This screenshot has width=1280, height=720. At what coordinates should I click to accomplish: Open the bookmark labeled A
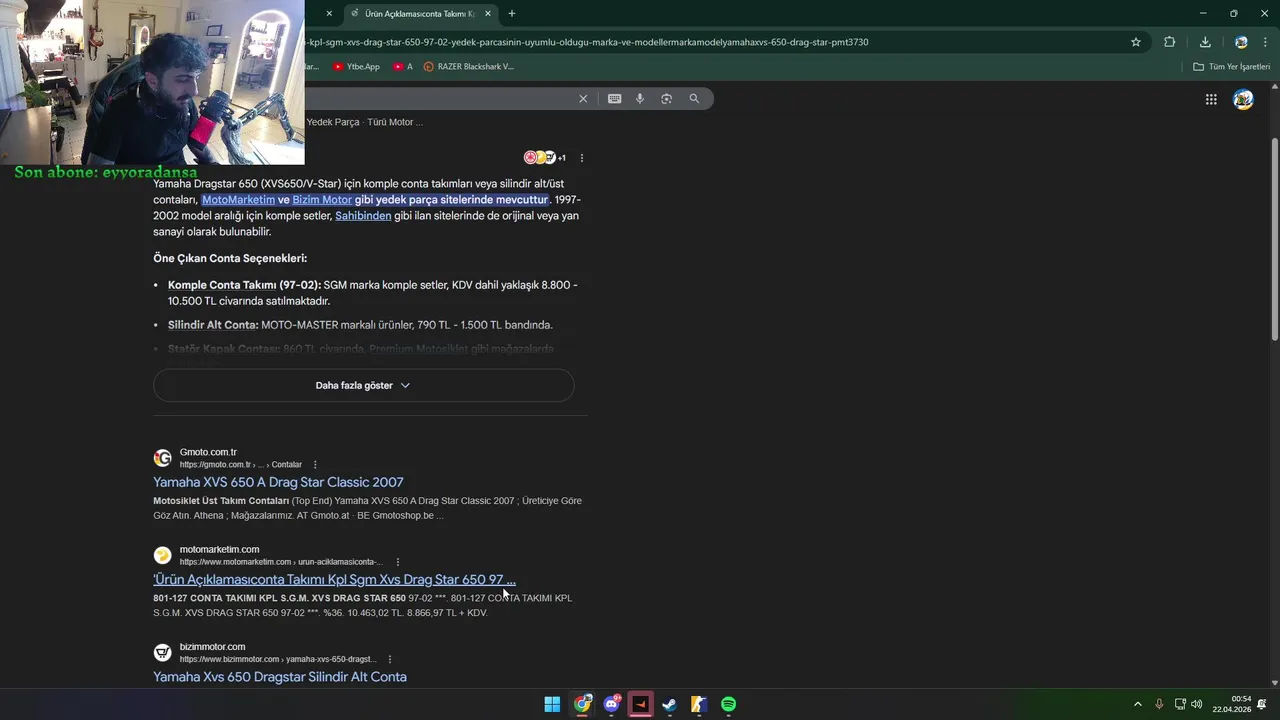[x=403, y=66]
